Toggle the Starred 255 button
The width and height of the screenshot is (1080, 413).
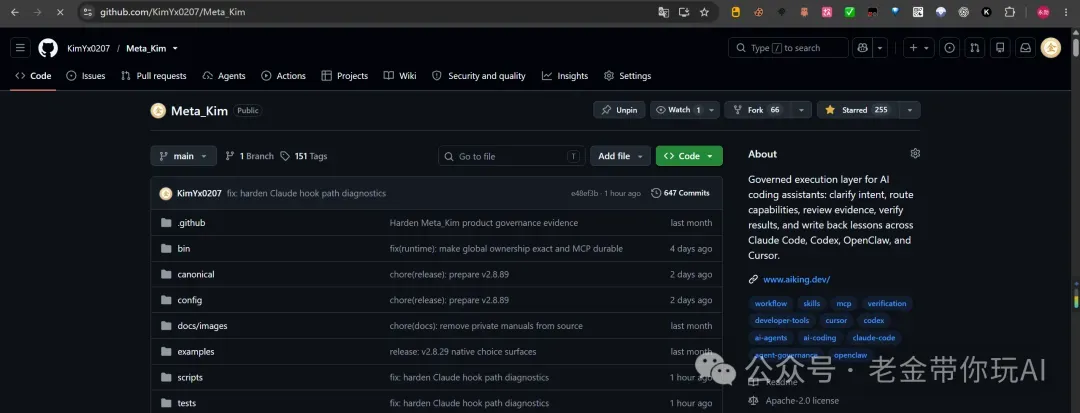[x=857, y=110]
